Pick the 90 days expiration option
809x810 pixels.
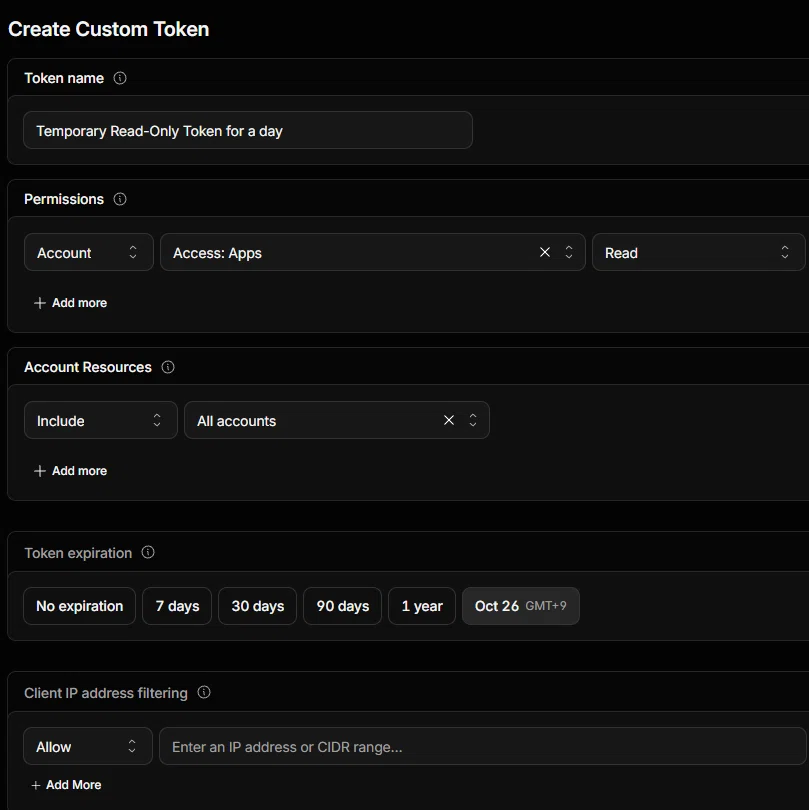[x=343, y=606]
